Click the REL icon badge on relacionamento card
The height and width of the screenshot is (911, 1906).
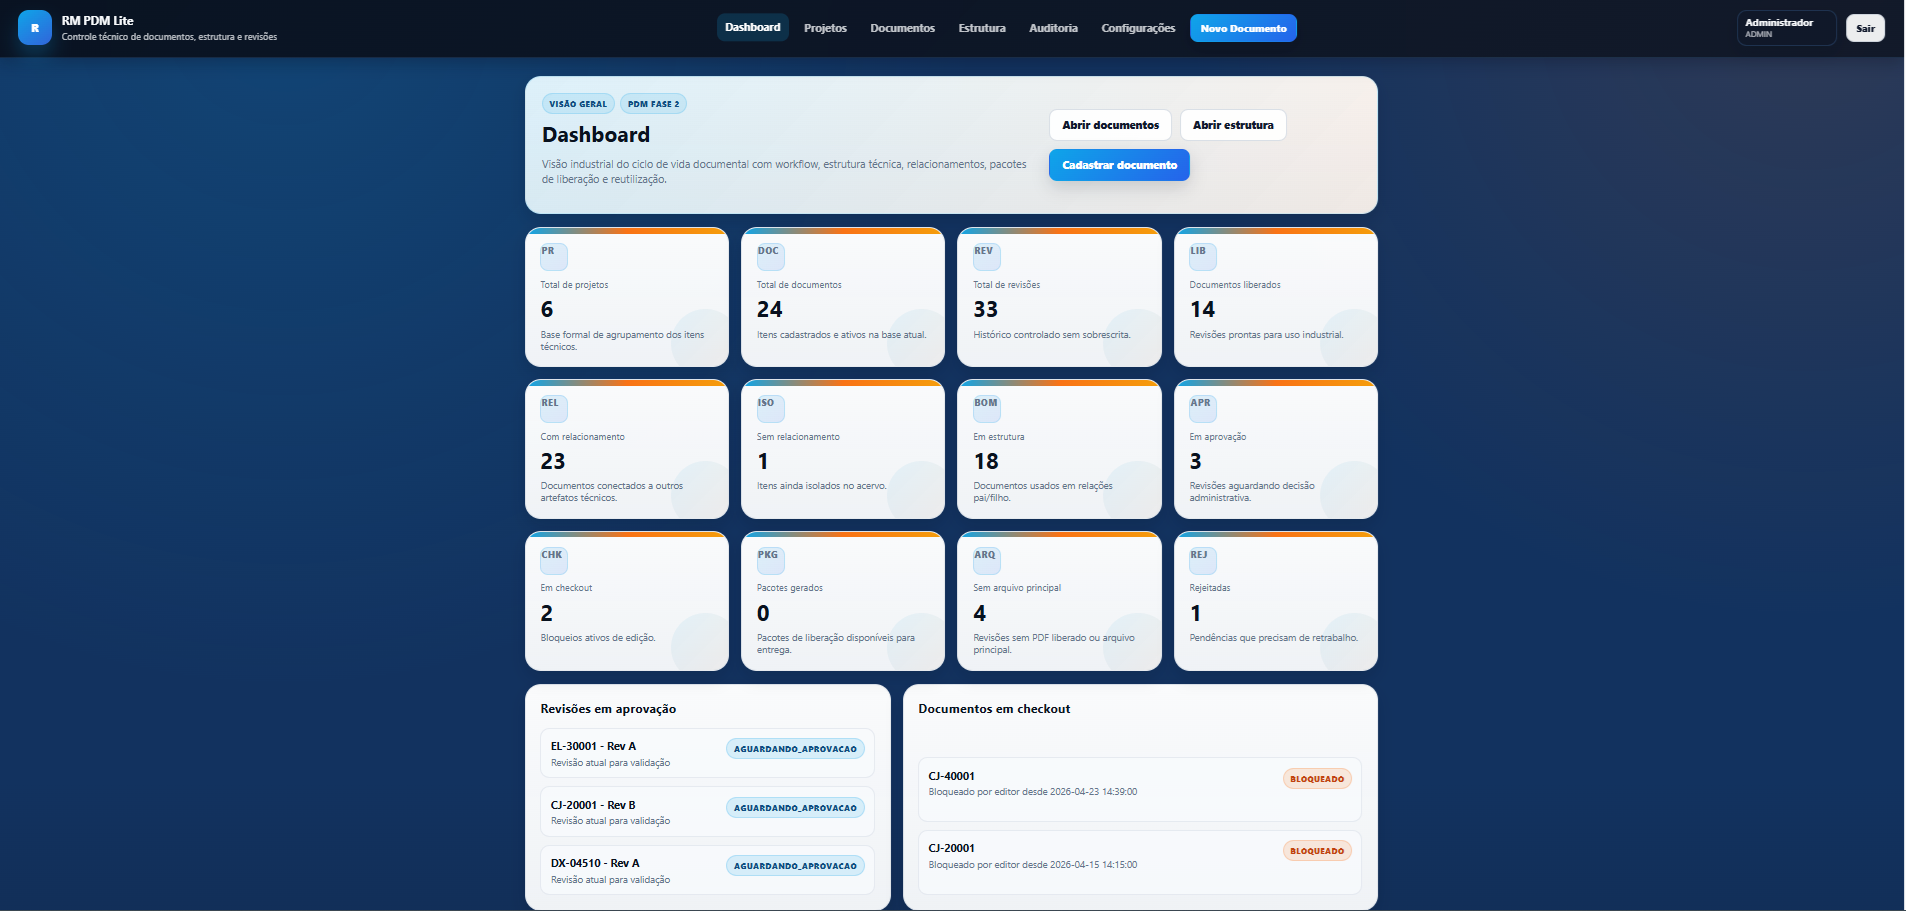coord(554,409)
